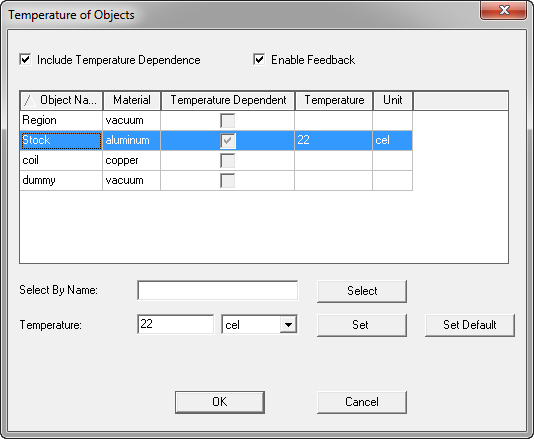Toggle Include Temperature Dependence checkbox

tap(26, 60)
